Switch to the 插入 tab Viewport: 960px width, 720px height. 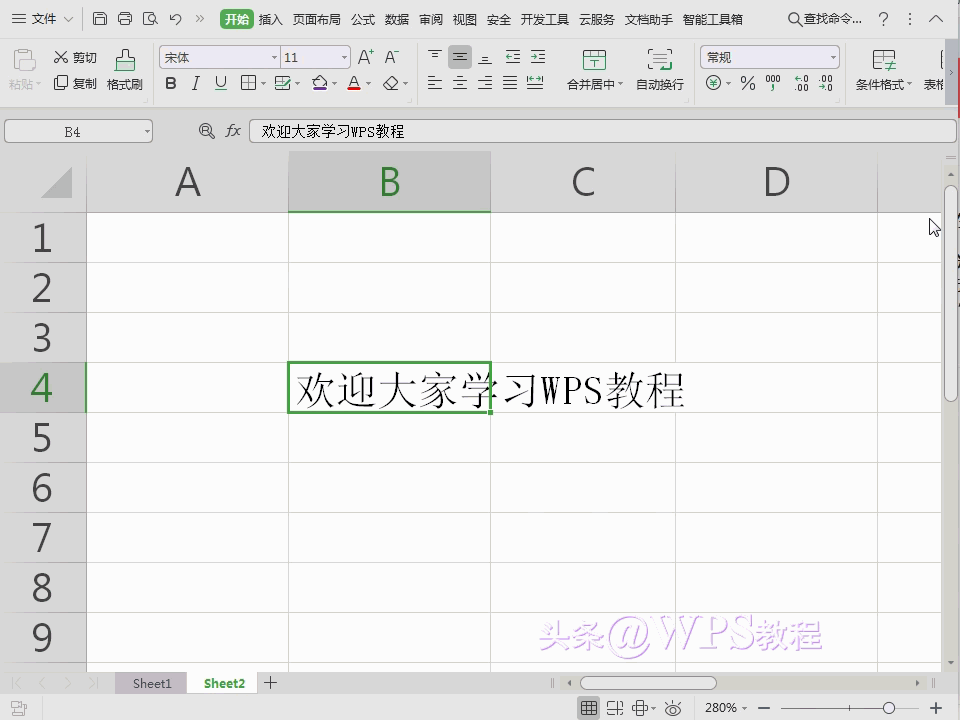270,20
